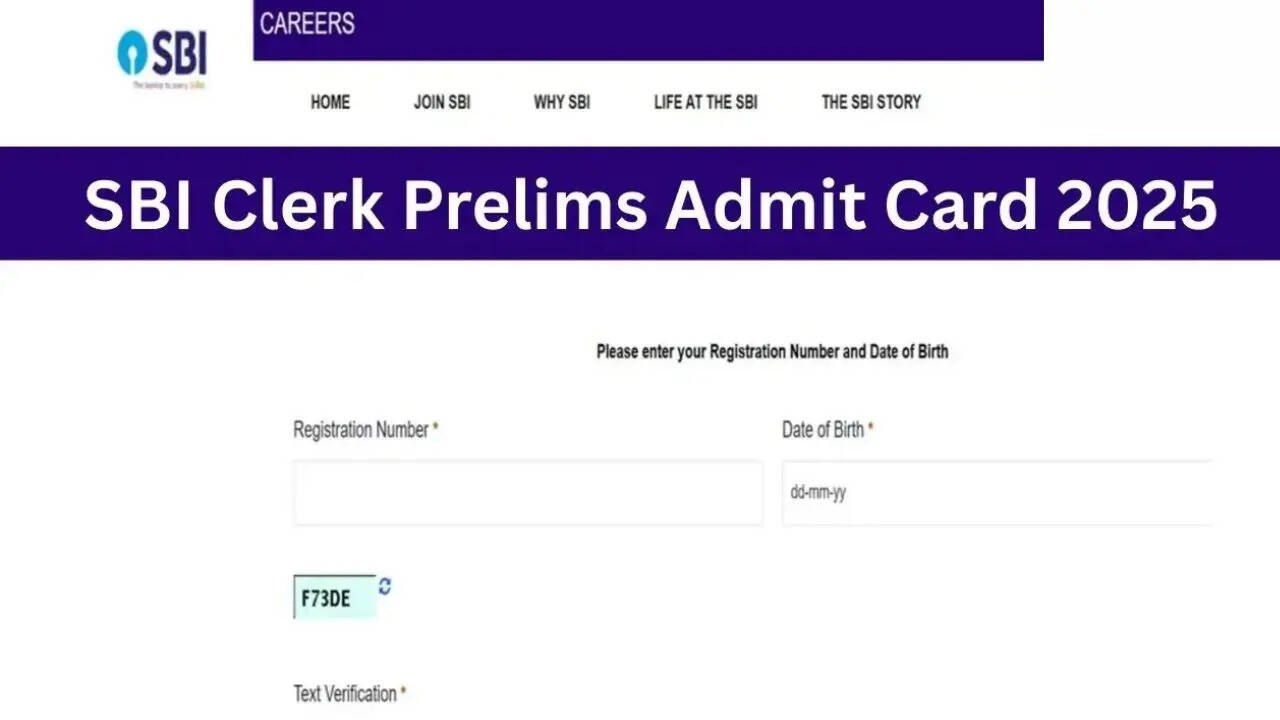Go to the JOIN SBI page
This screenshot has height=720, width=1280.
(442, 102)
